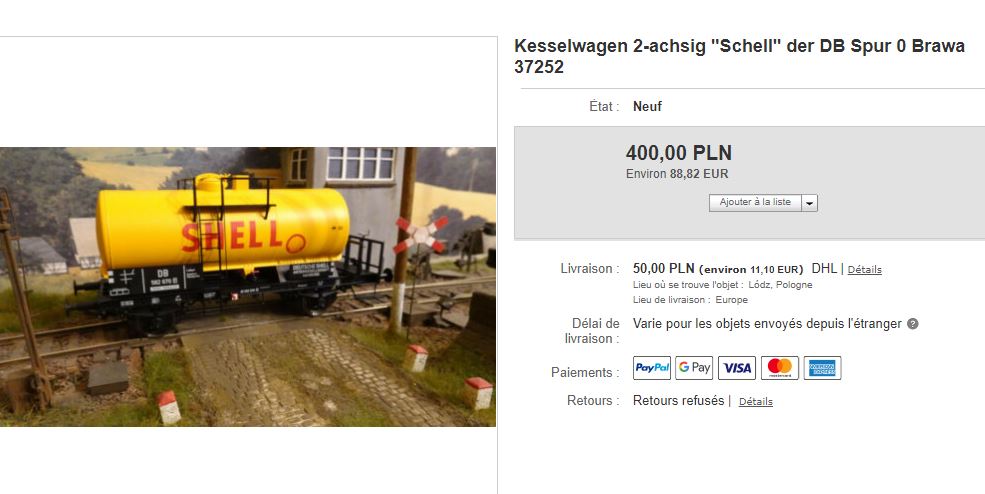Click the VISA payment icon
The height and width of the screenshot is (494, 985).
coord(737,368)
